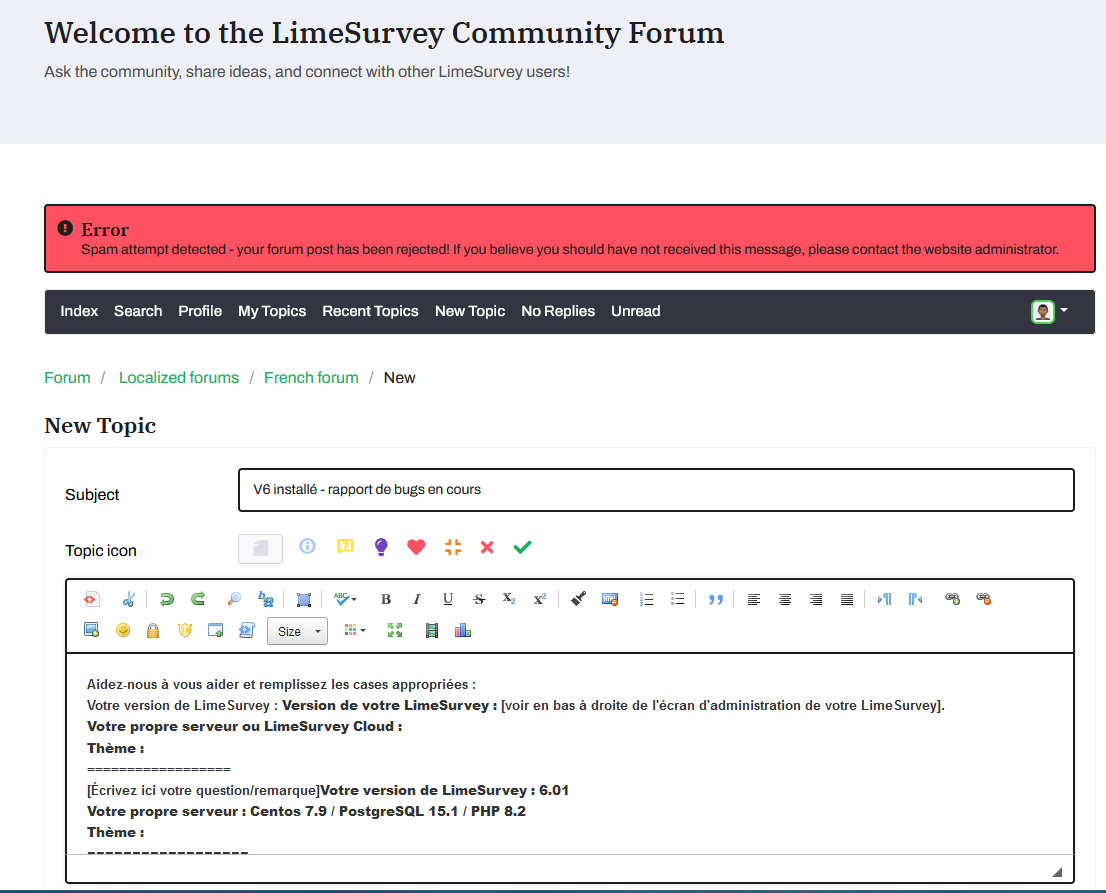Maximize the editor with the fullscreen icon
Image resolution: width=1106 pixels, height=893 pixels.
click(x=395, y=630)
